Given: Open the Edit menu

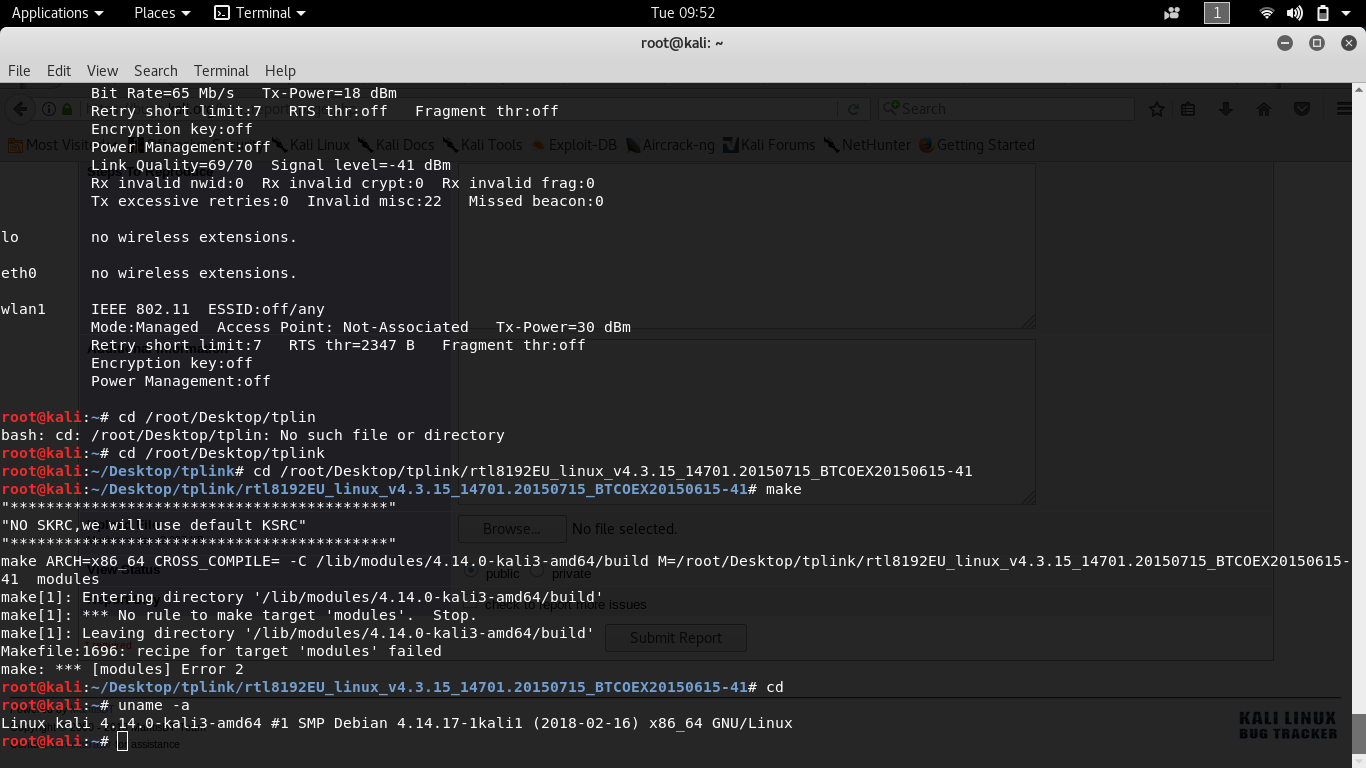Looking at the screenshot, I should (x=59, y=70).
